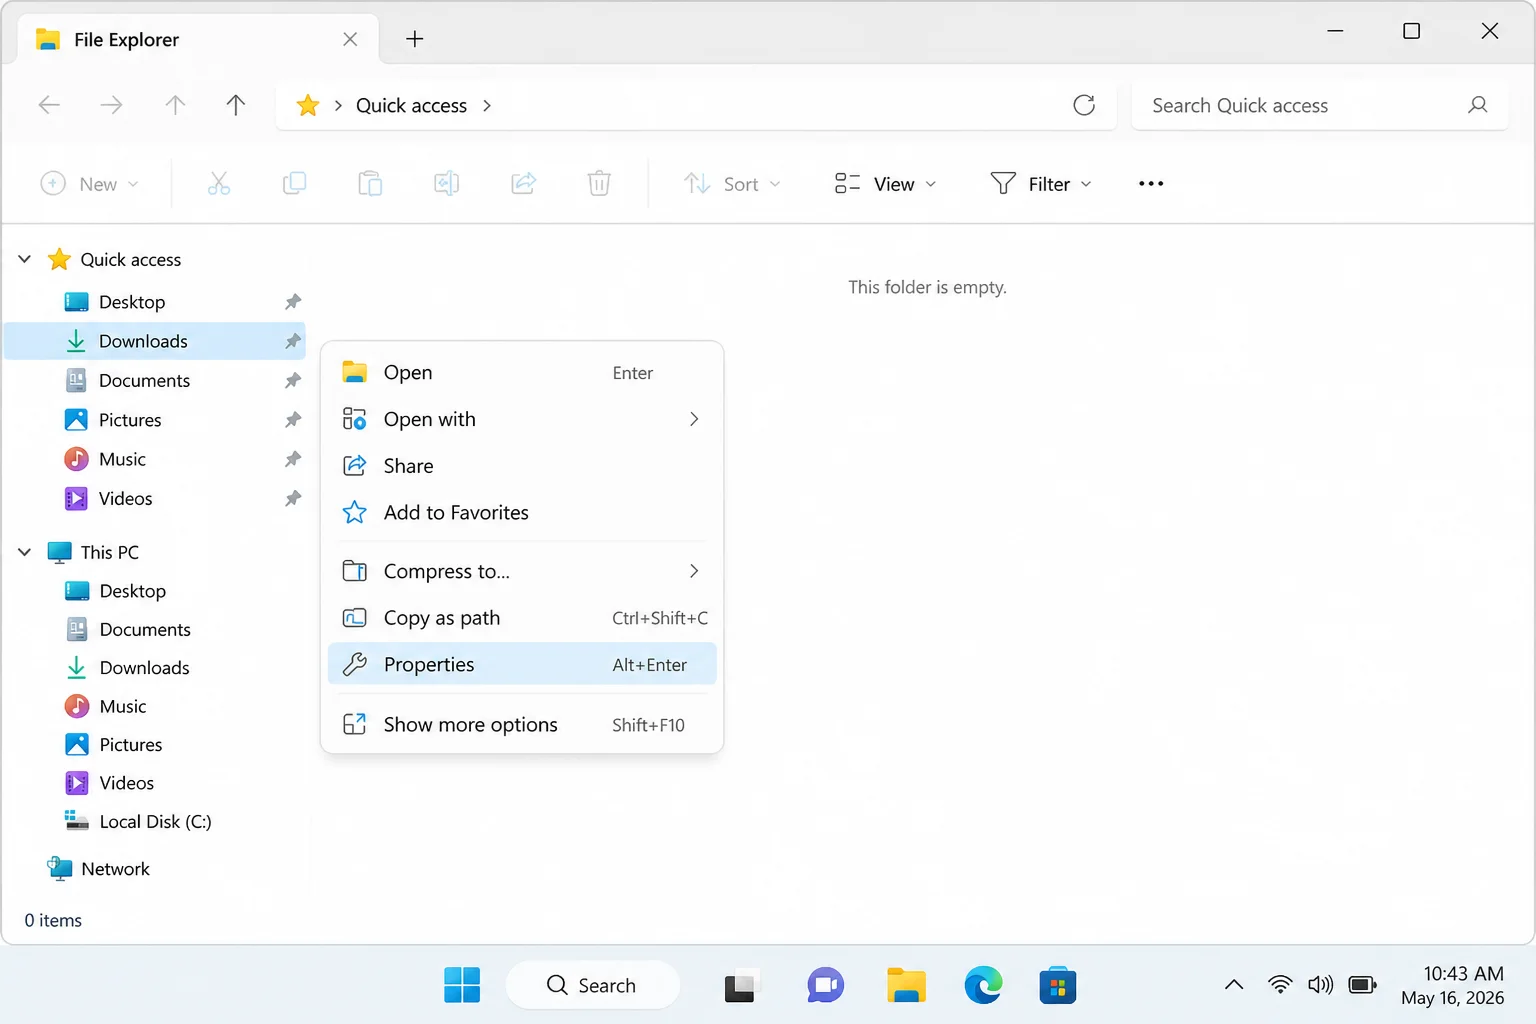Open Microsoft Edge from the taskbar
Screen dimensions: 1536x1024
984,985
